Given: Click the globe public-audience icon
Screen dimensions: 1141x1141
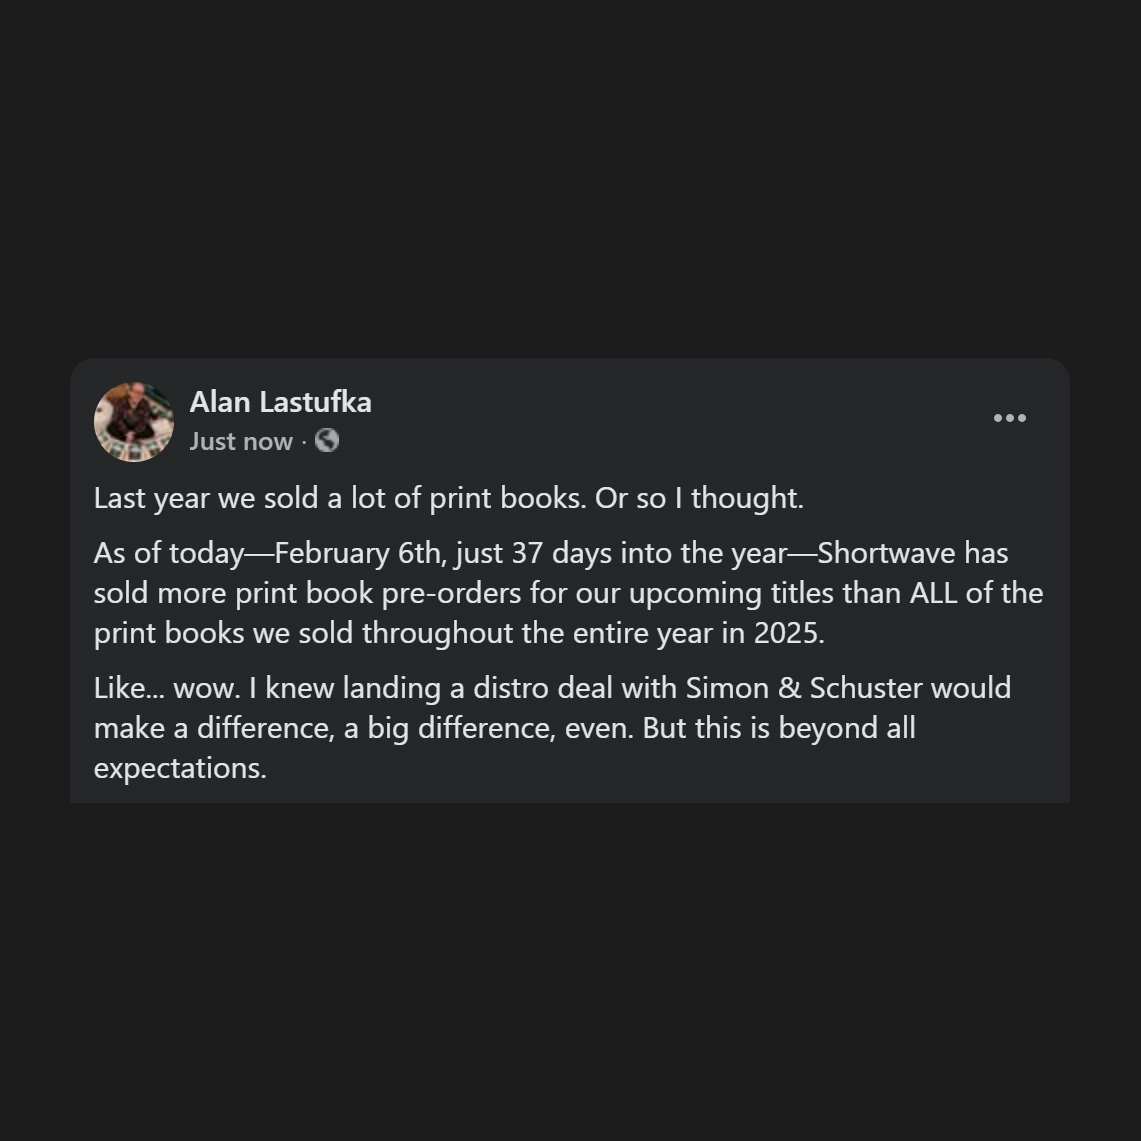Looking at the screenshot, I should coord(327,440).
